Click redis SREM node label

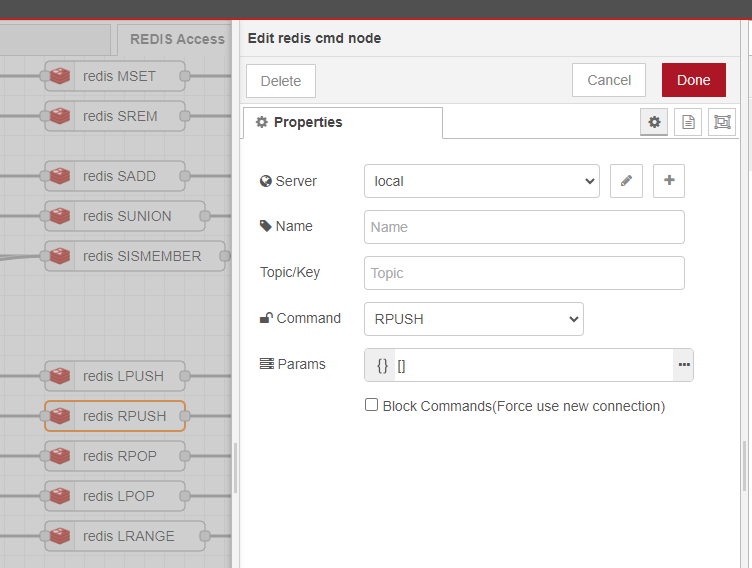coord(120,116)
